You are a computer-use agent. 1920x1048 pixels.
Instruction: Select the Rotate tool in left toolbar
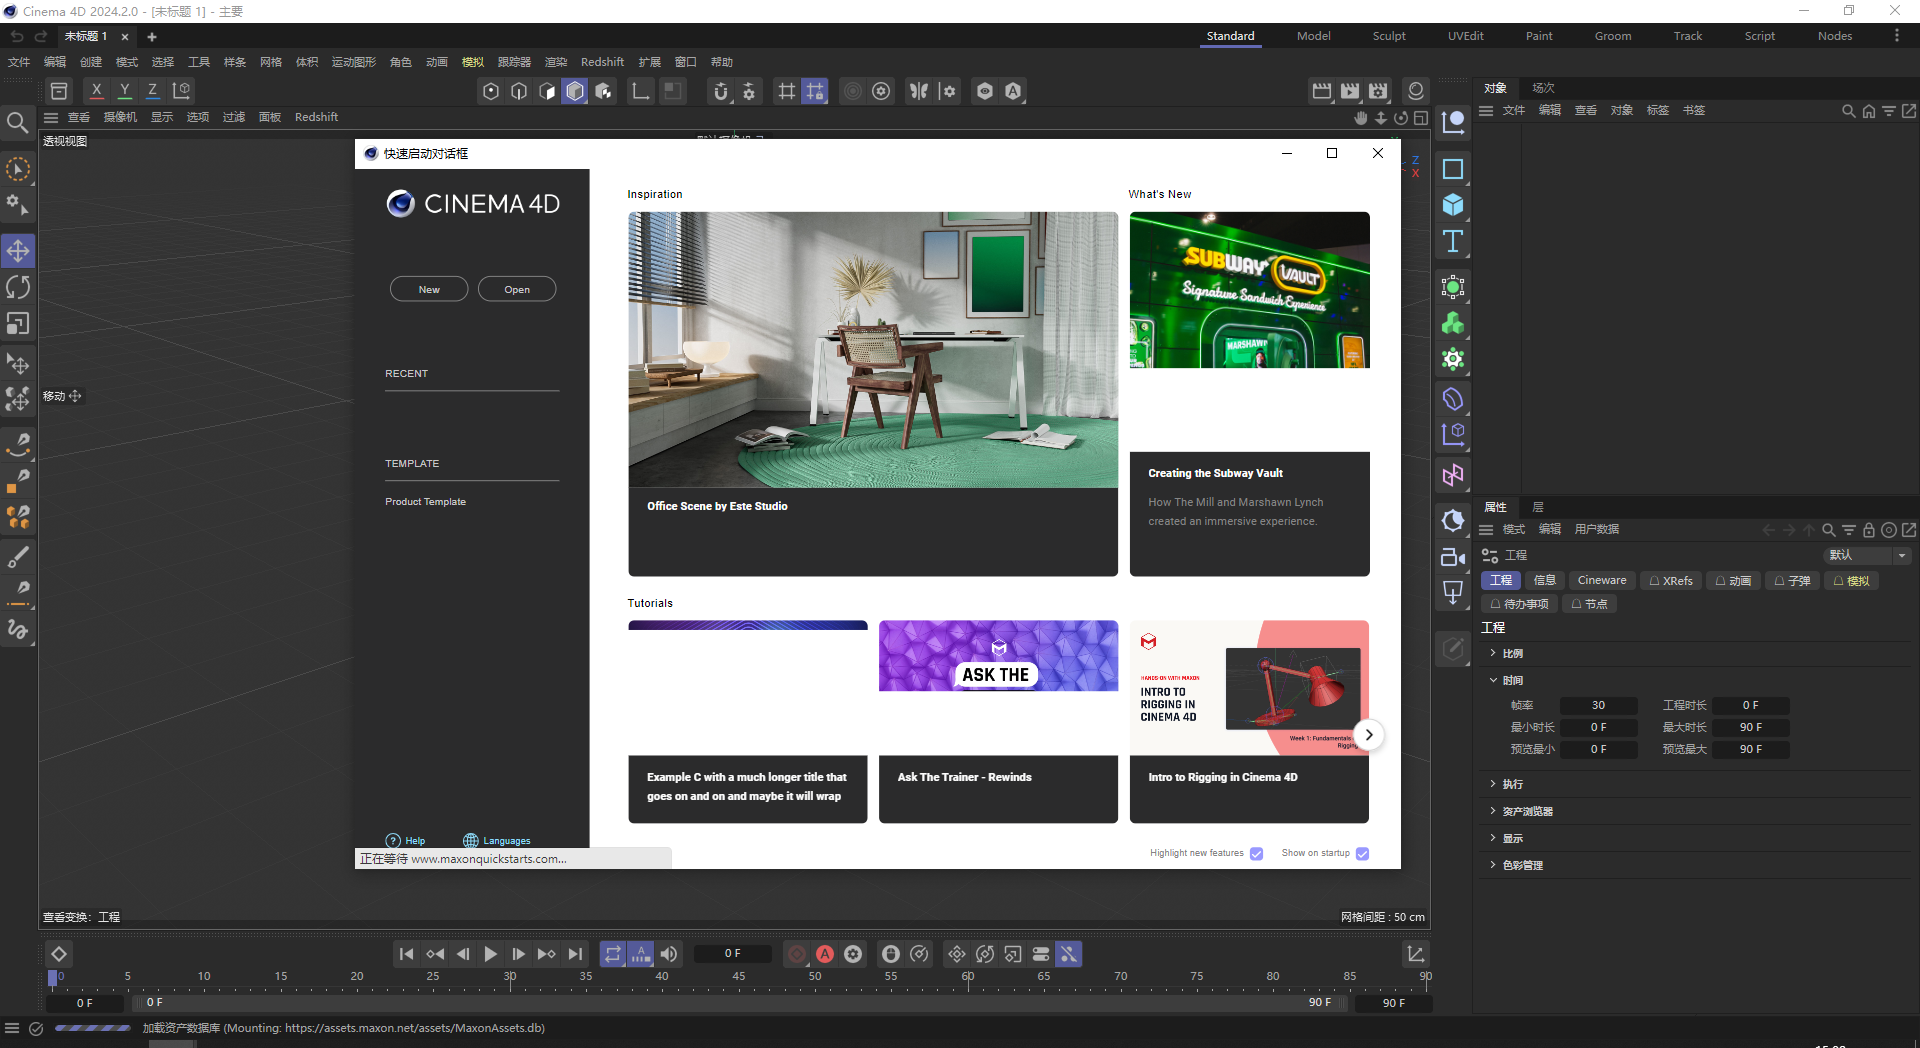(18, 288)
